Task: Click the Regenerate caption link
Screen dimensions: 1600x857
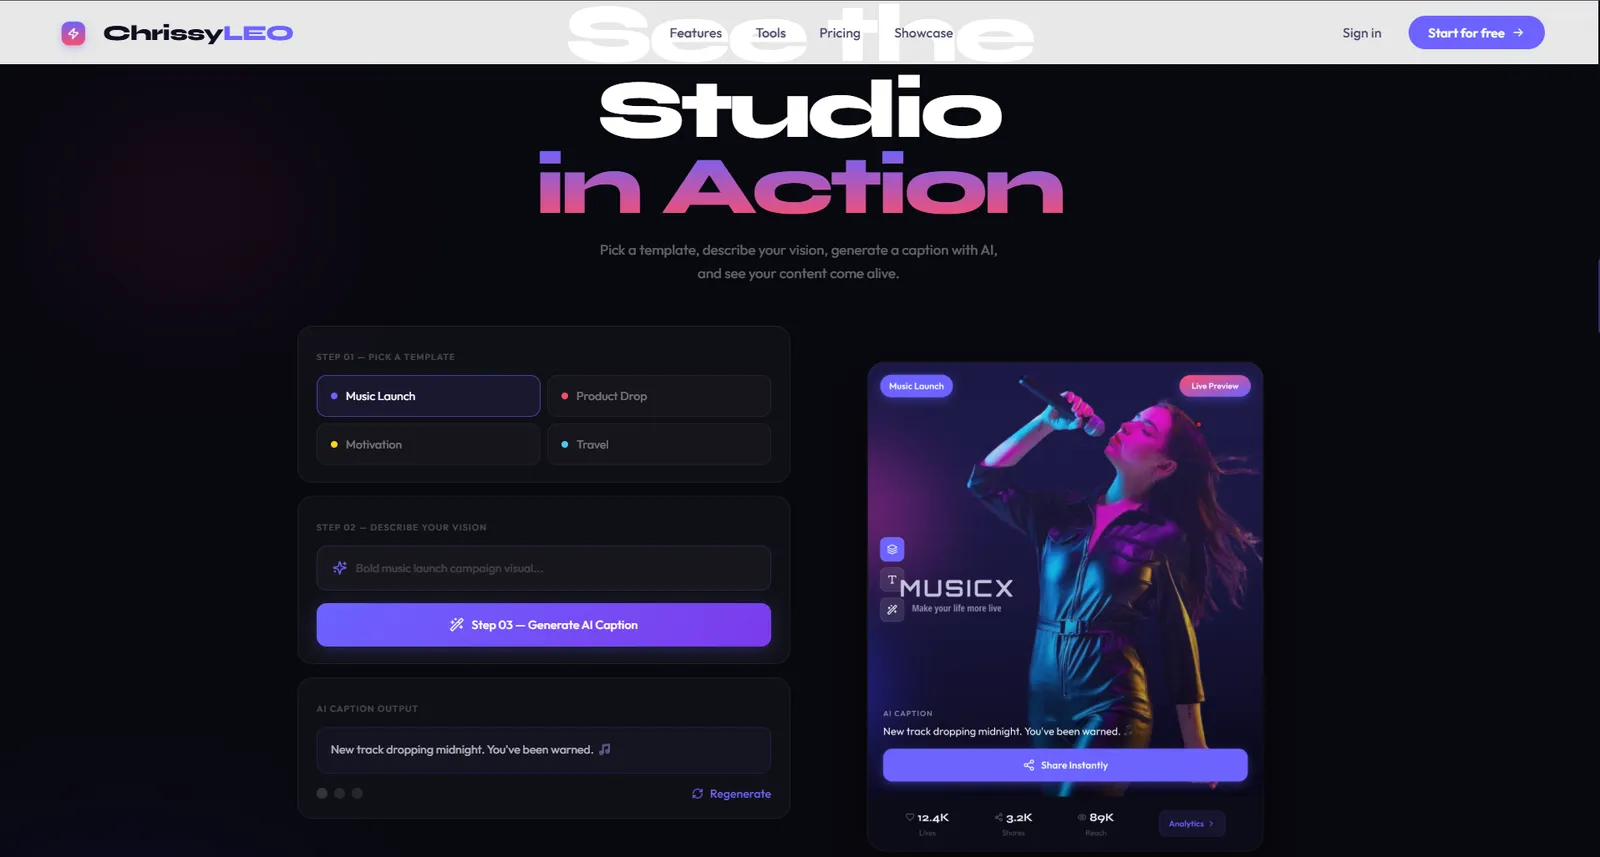Action: tap(732, 794)
